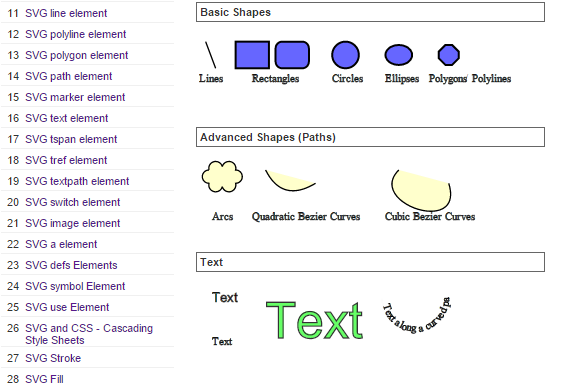Select the blue circle shape

(x=345, y=55)
